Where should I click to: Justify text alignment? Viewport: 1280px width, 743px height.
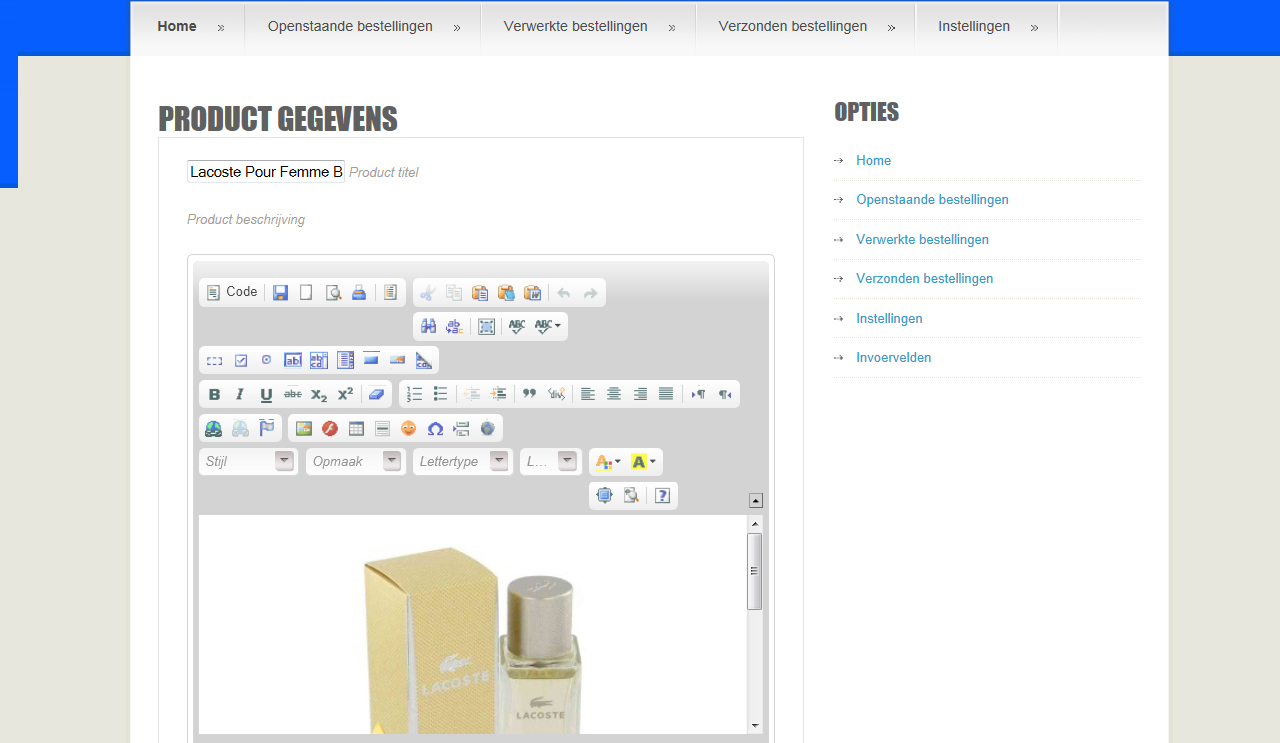666,394
